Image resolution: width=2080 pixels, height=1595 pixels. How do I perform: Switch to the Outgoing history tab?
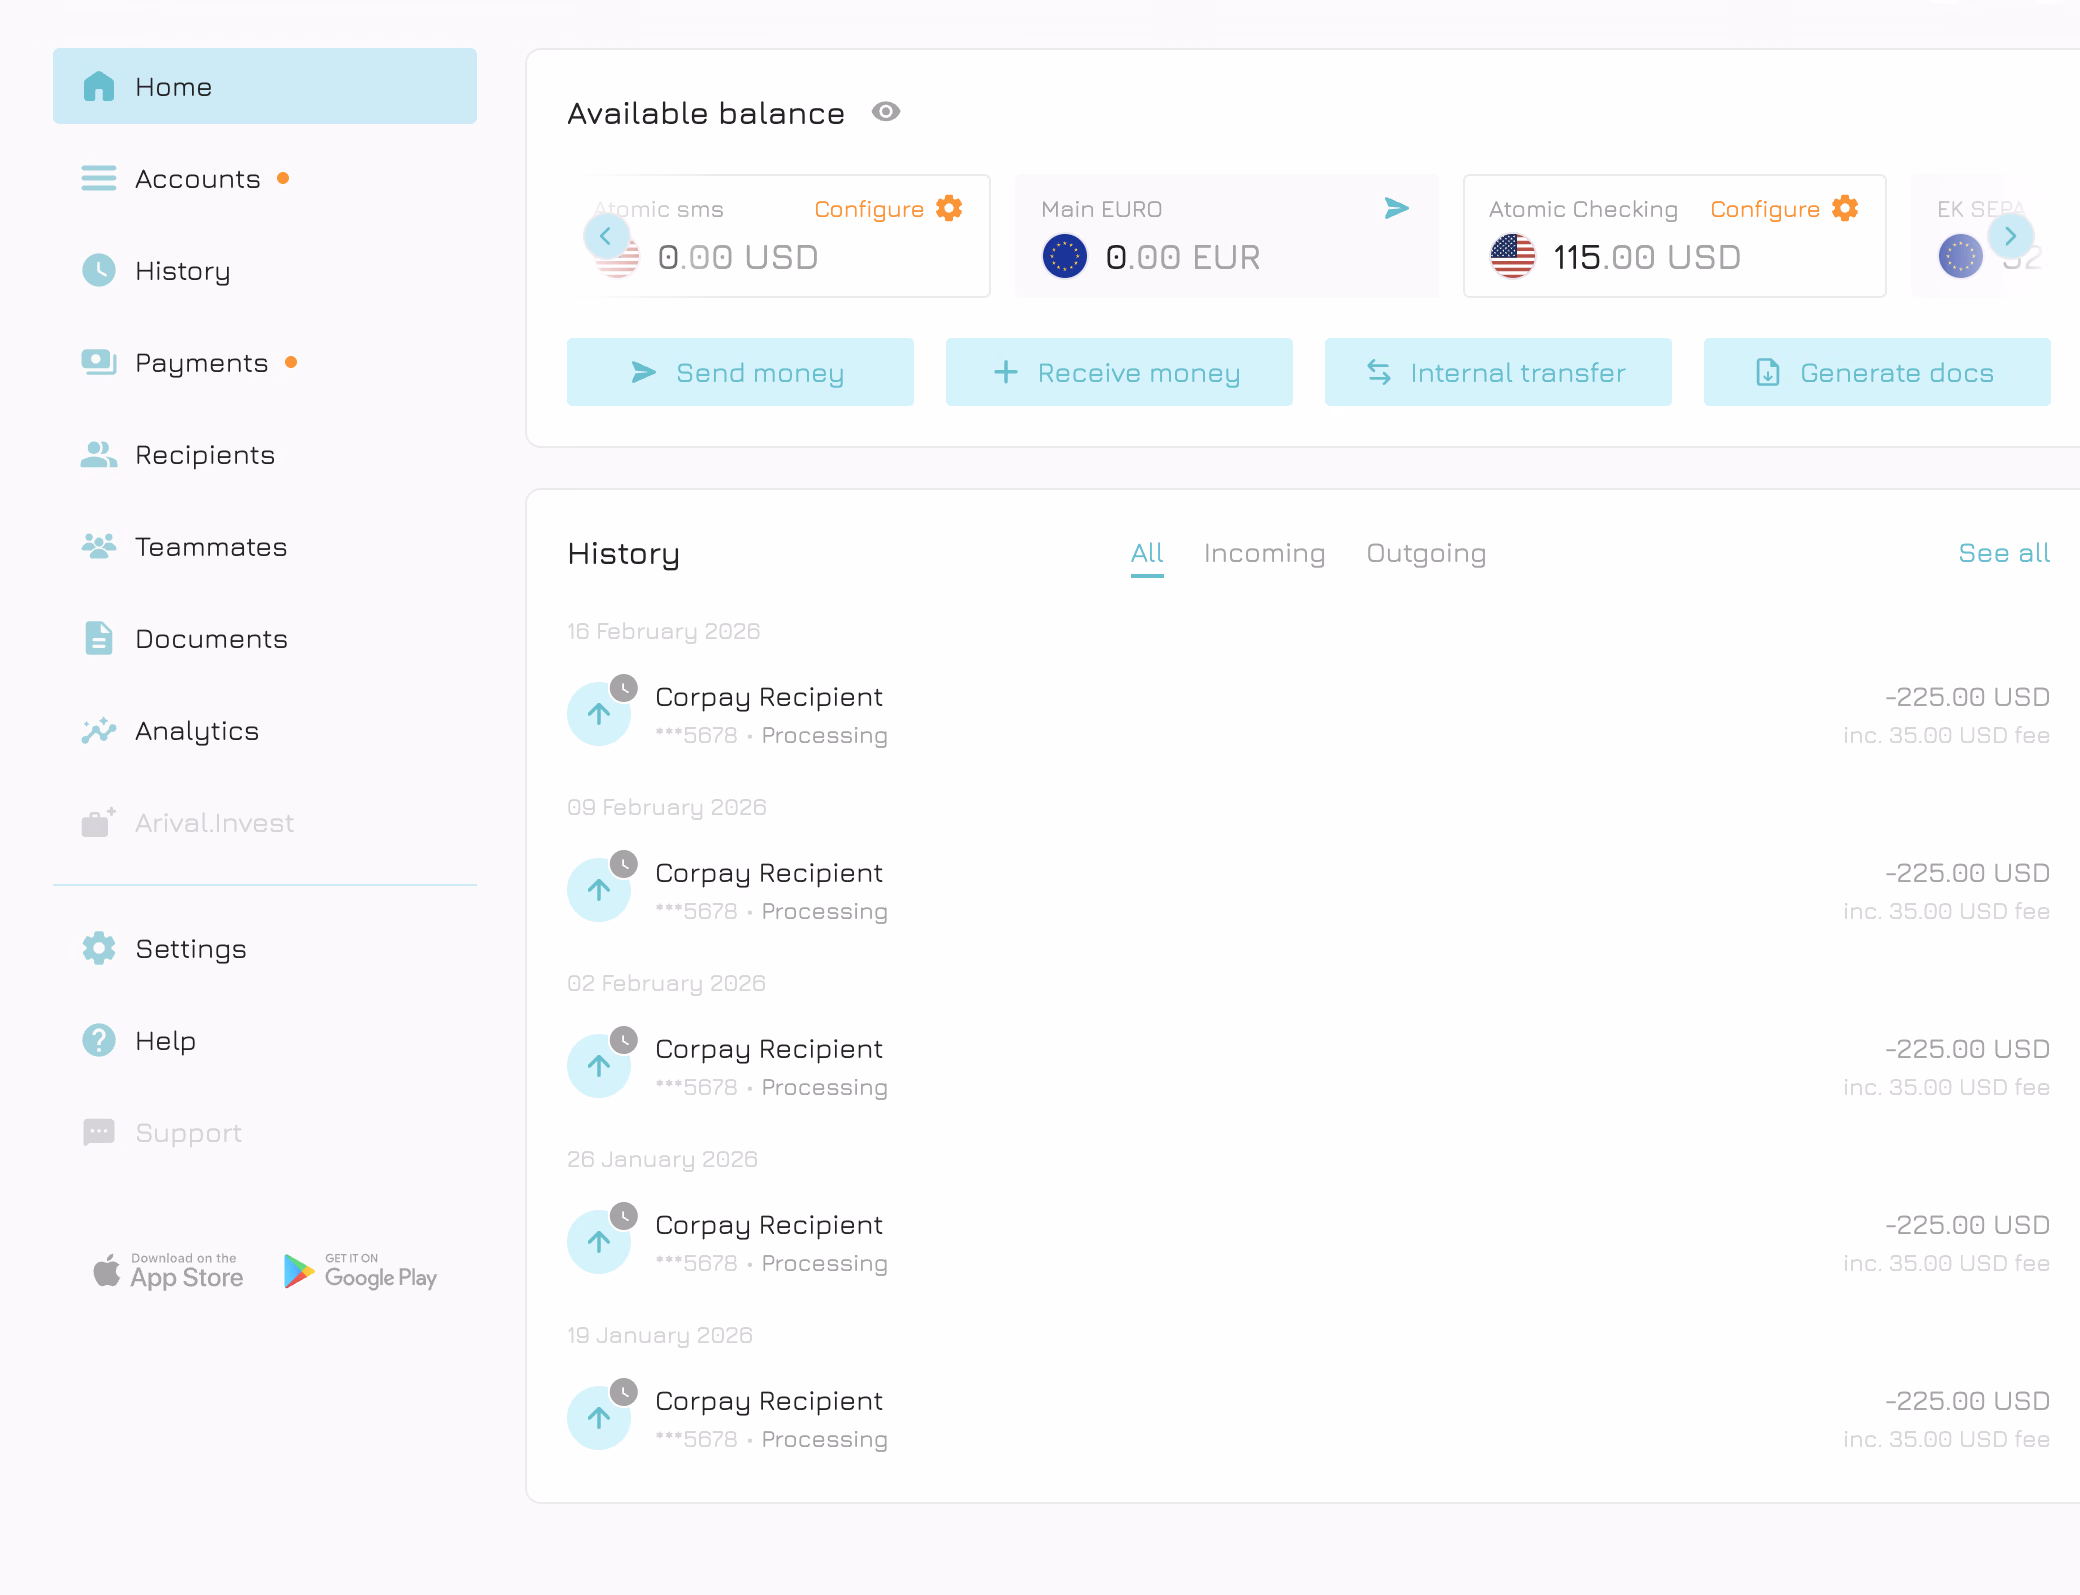point(1426,553)
